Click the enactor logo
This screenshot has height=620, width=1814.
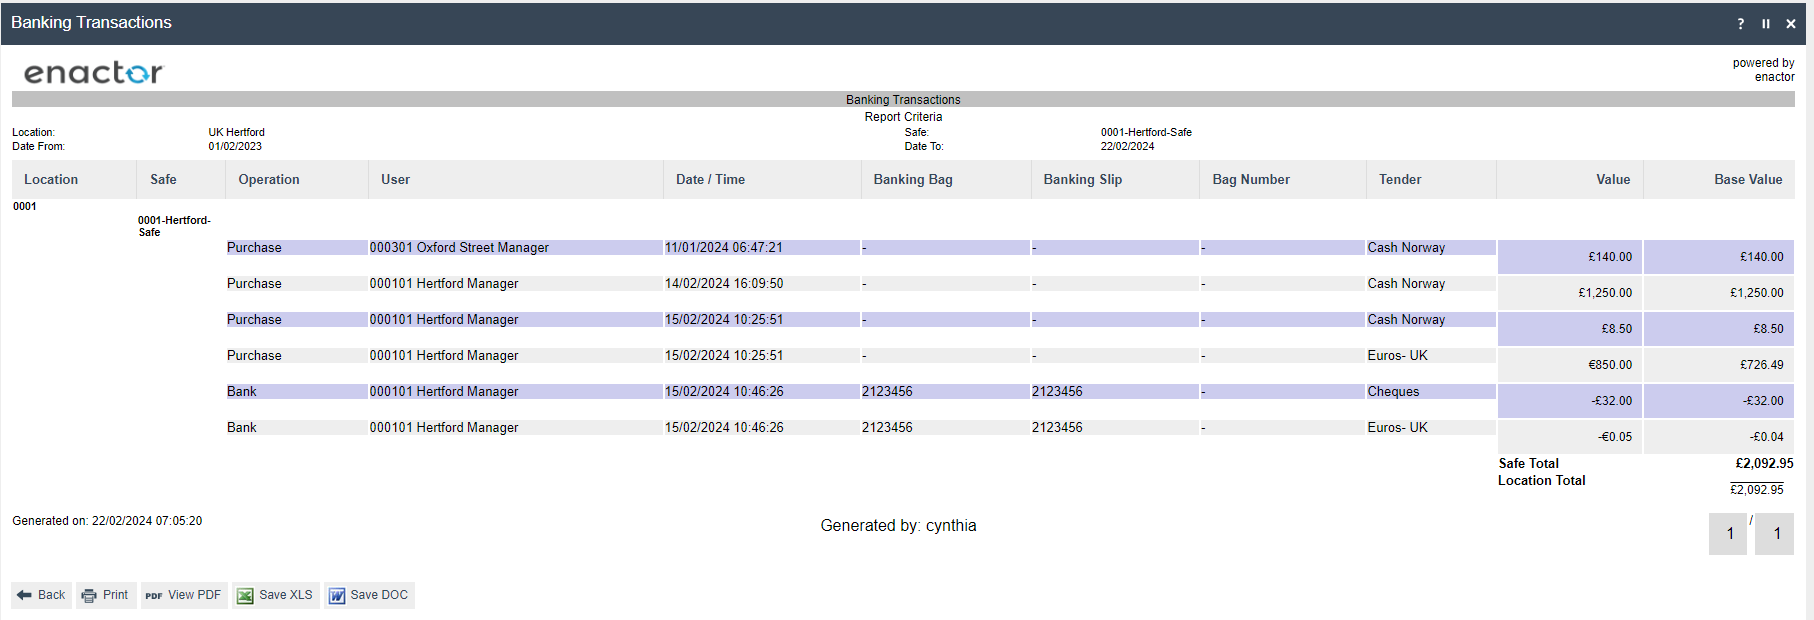(93, 72)
